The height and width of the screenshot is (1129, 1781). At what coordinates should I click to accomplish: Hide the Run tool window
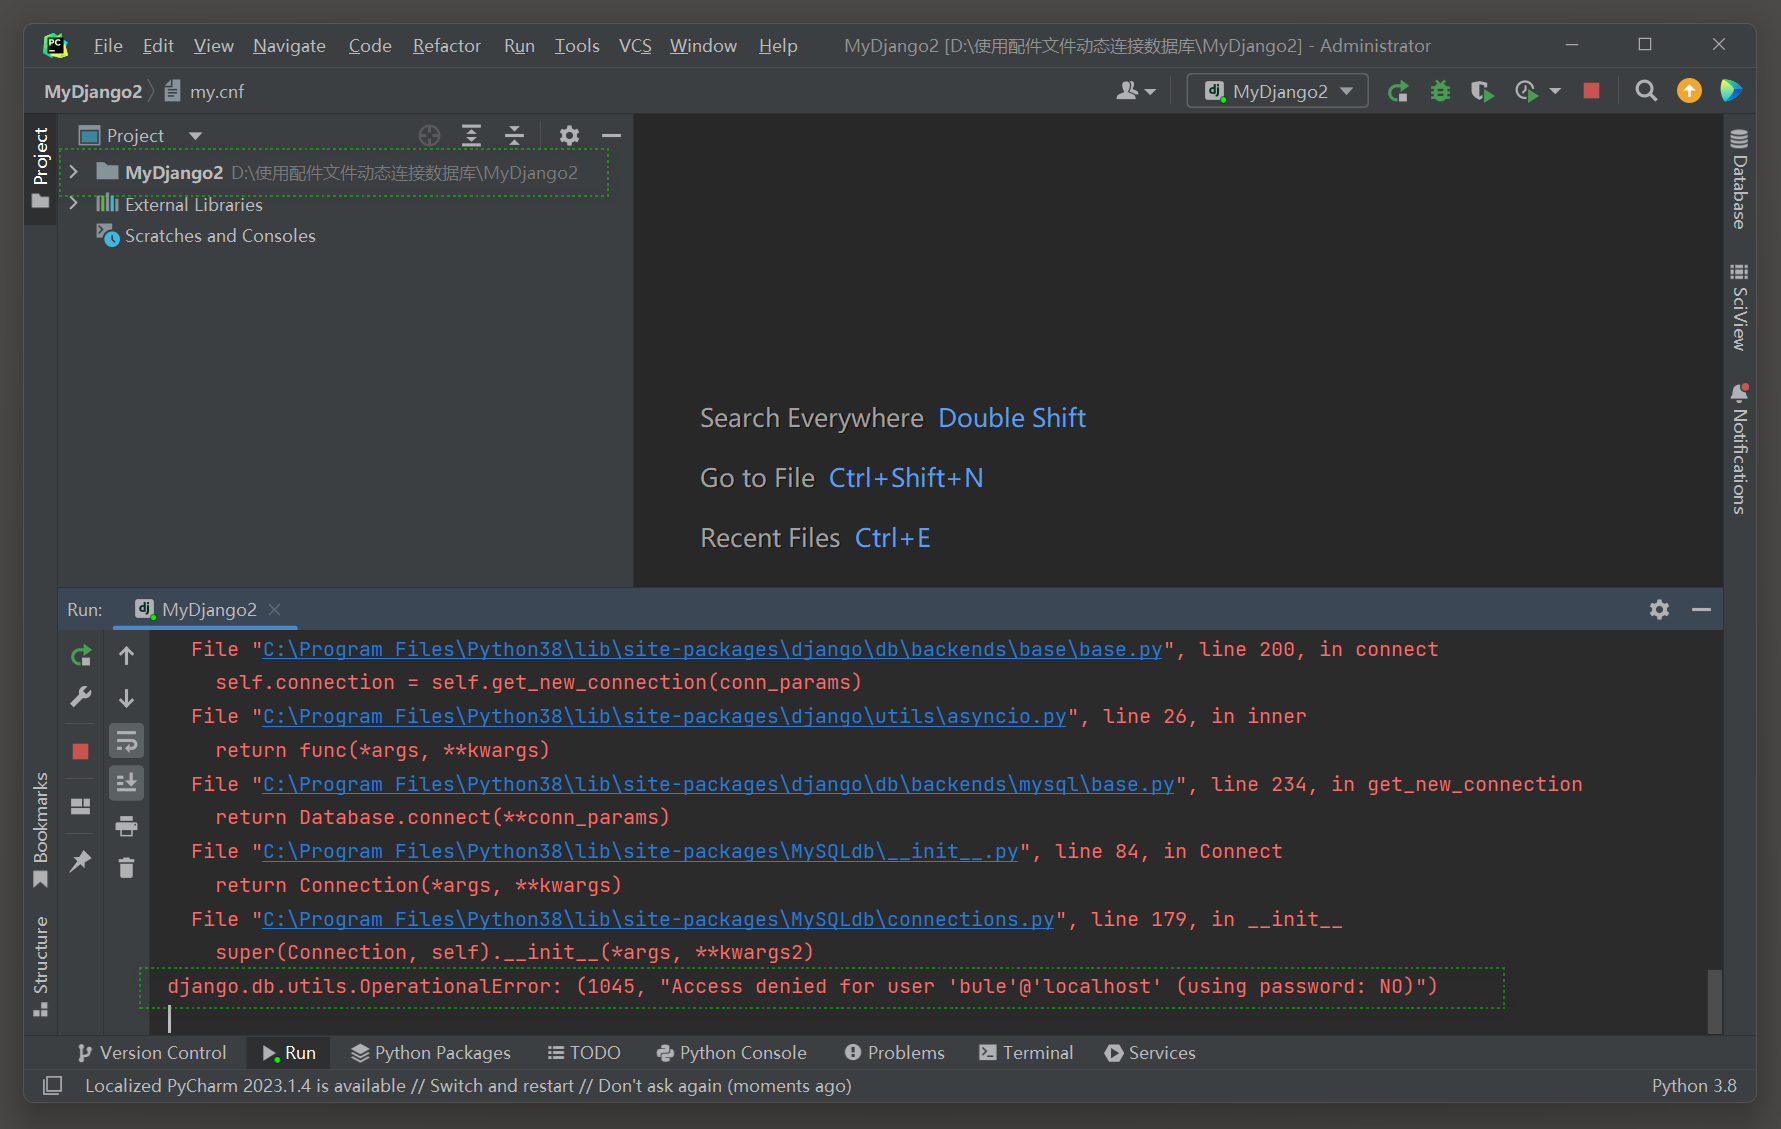tap(1701, 609)
